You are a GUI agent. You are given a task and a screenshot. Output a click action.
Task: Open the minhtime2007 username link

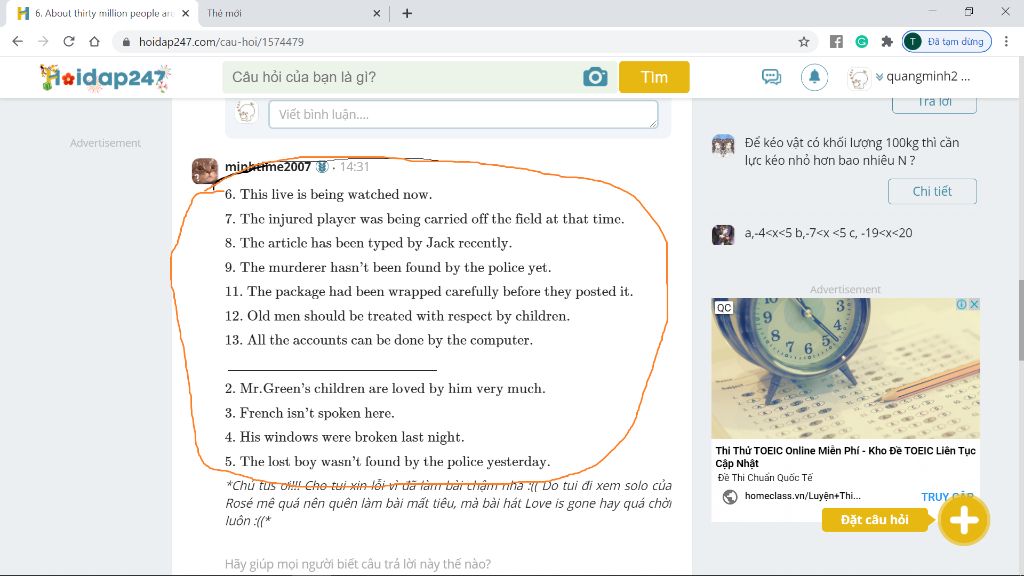click(268, 167)
